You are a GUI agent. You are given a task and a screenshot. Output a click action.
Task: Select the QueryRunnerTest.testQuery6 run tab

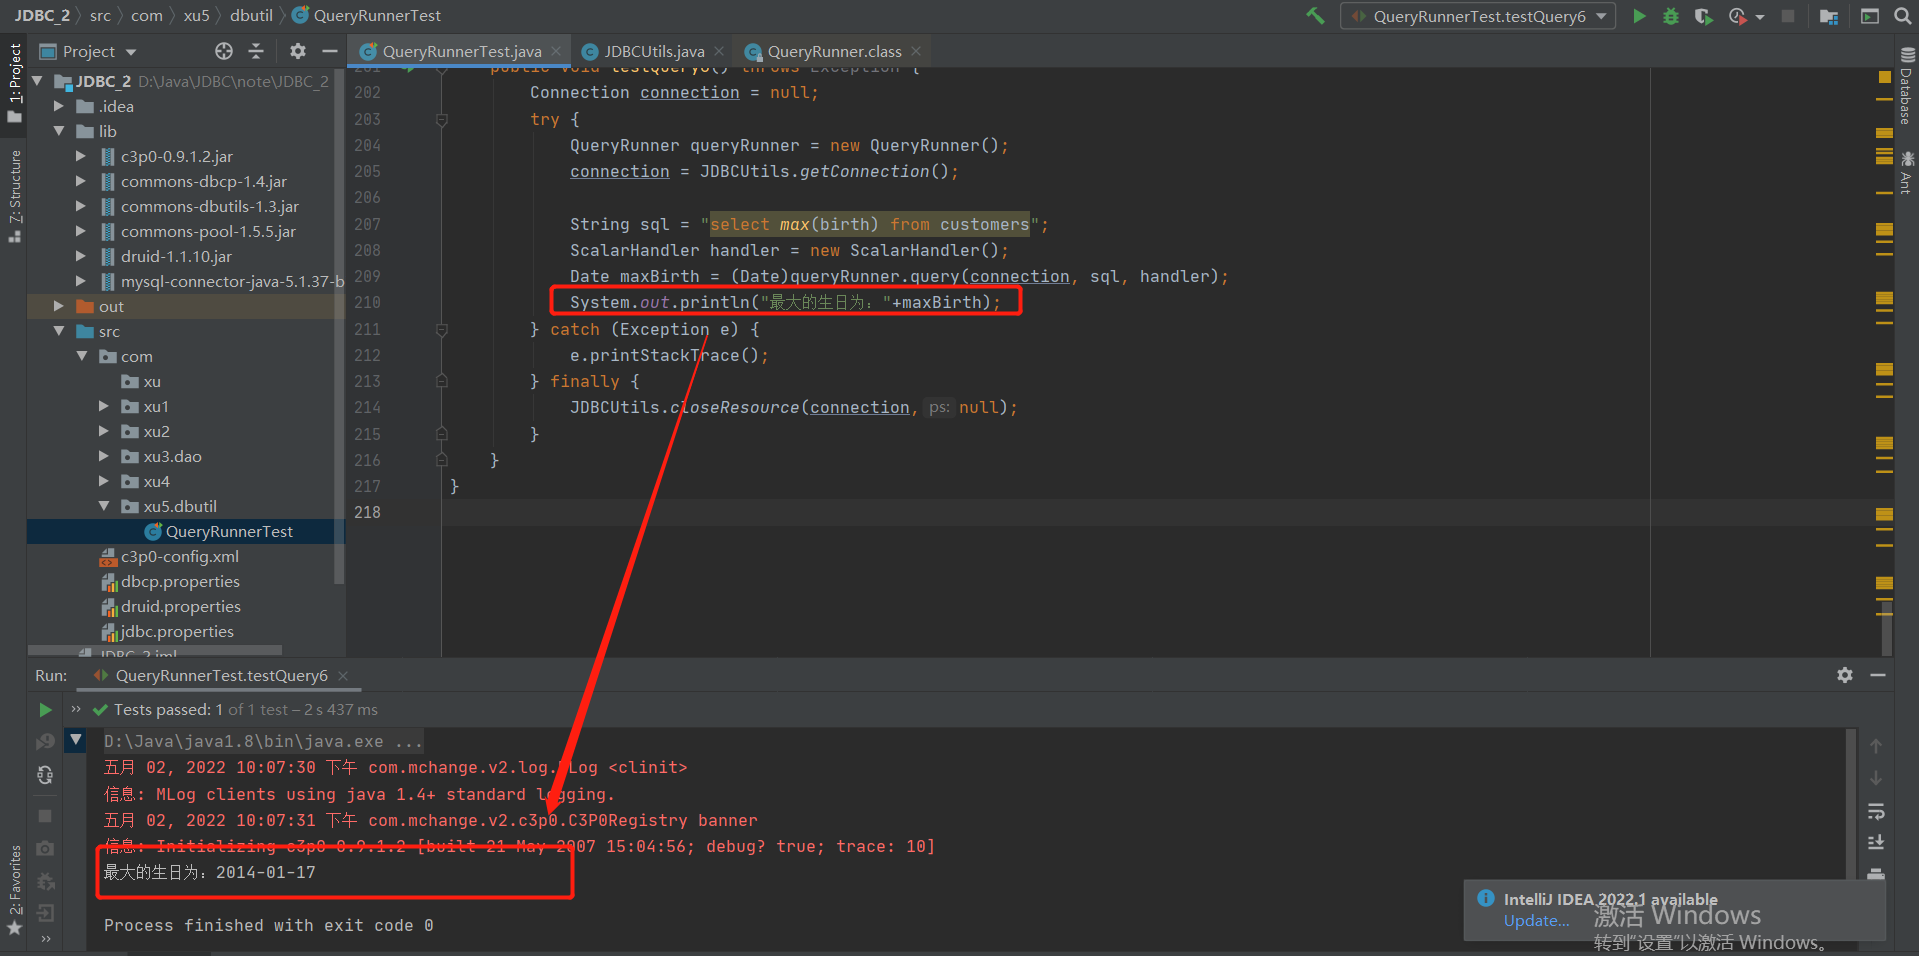(221, 676)
